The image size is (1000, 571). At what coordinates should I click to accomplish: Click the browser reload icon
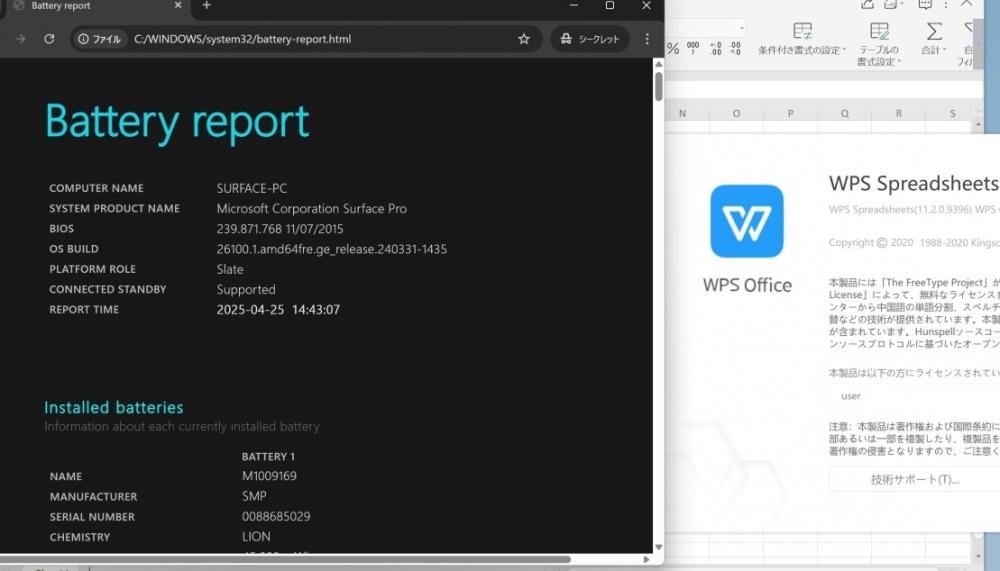tap(49, 39)
